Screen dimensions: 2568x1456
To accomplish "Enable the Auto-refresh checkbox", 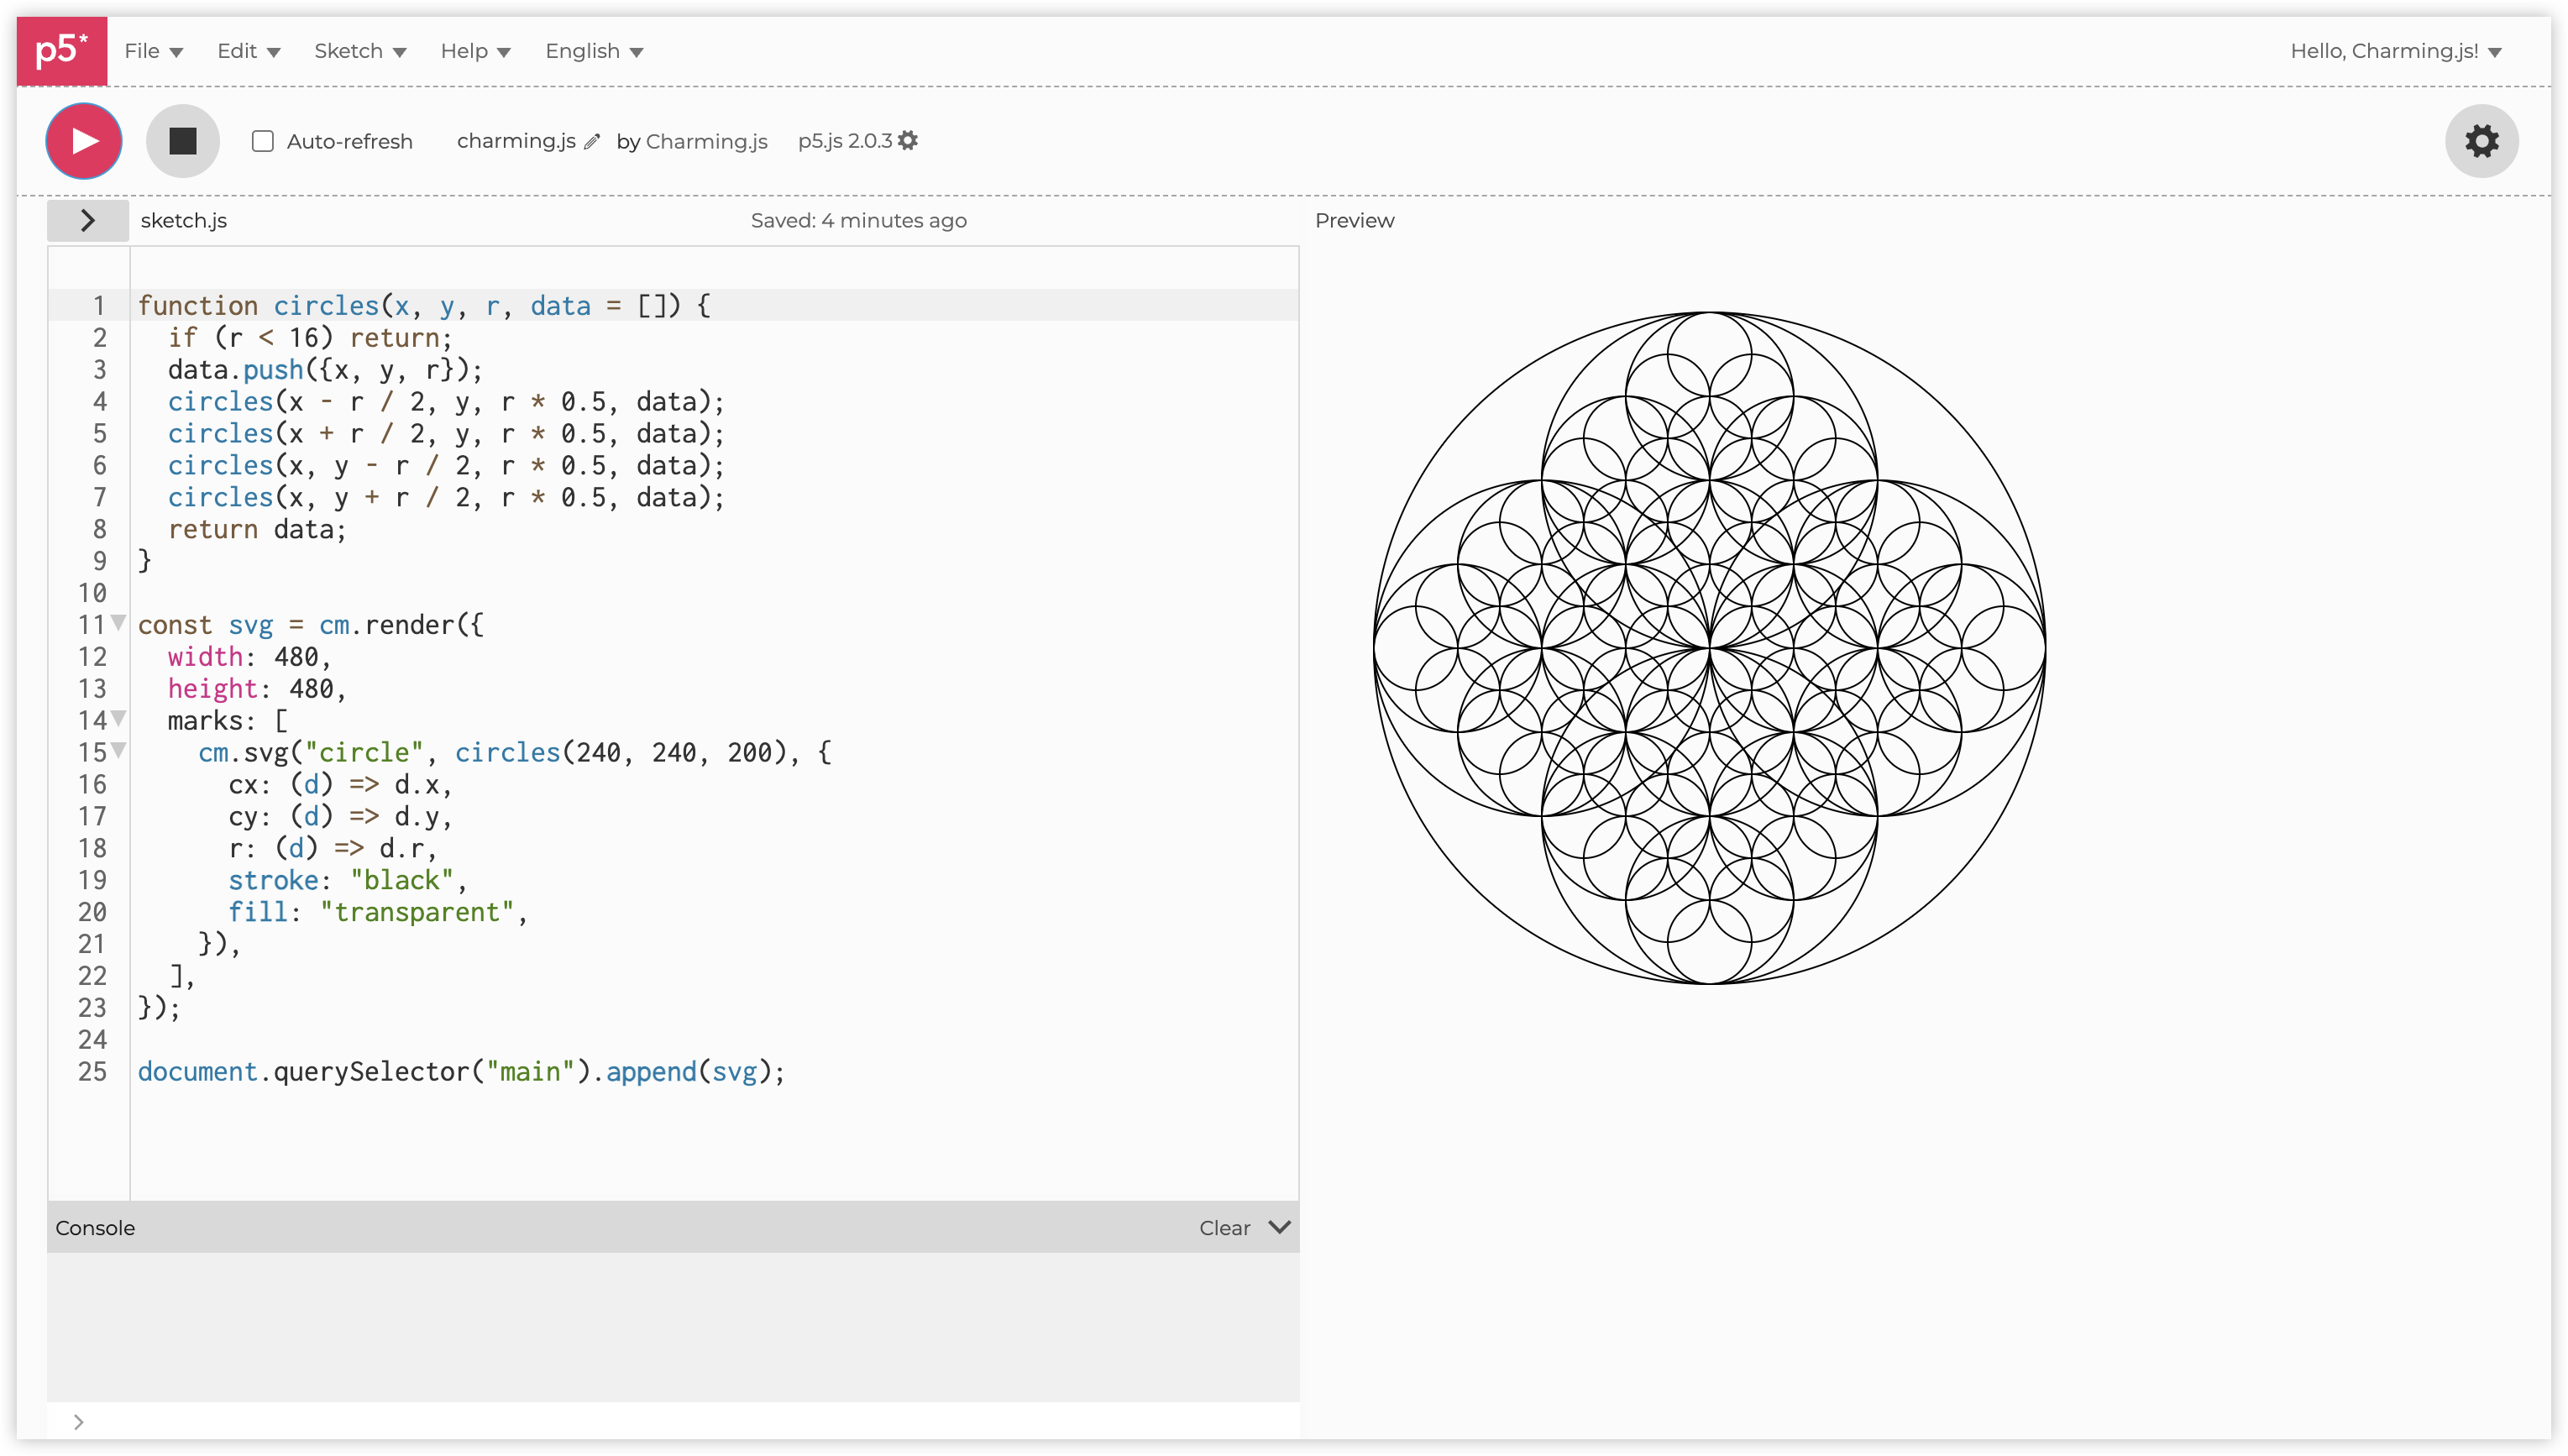I will 262,141.
